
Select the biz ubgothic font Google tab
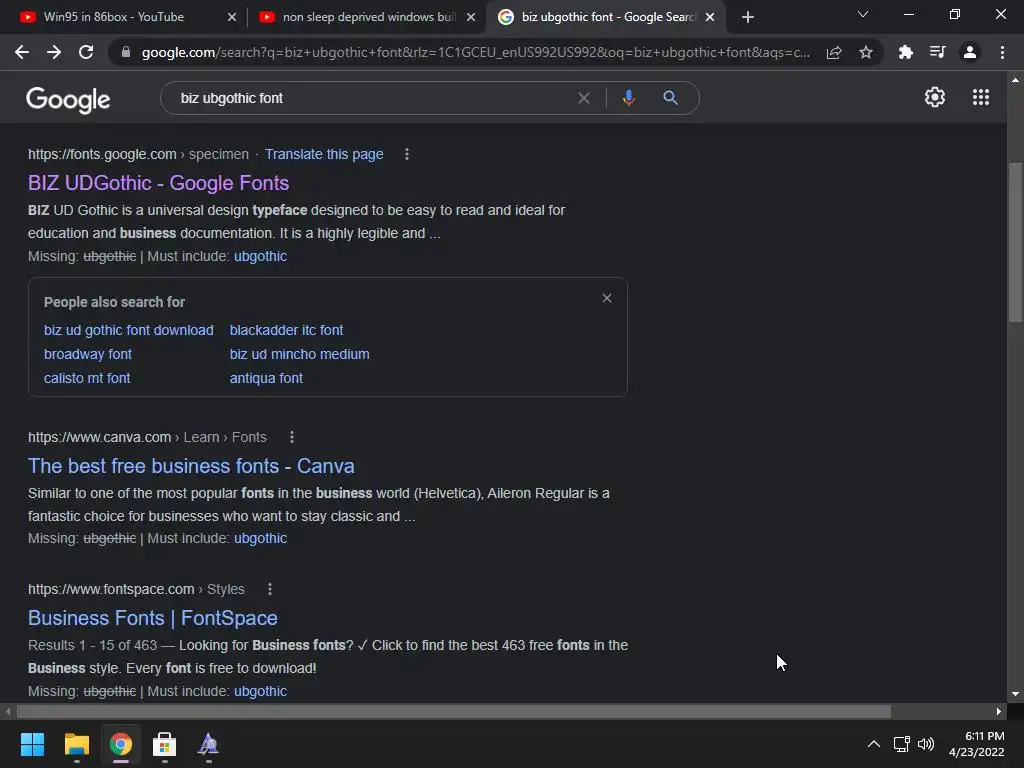(x=607, y=17)
